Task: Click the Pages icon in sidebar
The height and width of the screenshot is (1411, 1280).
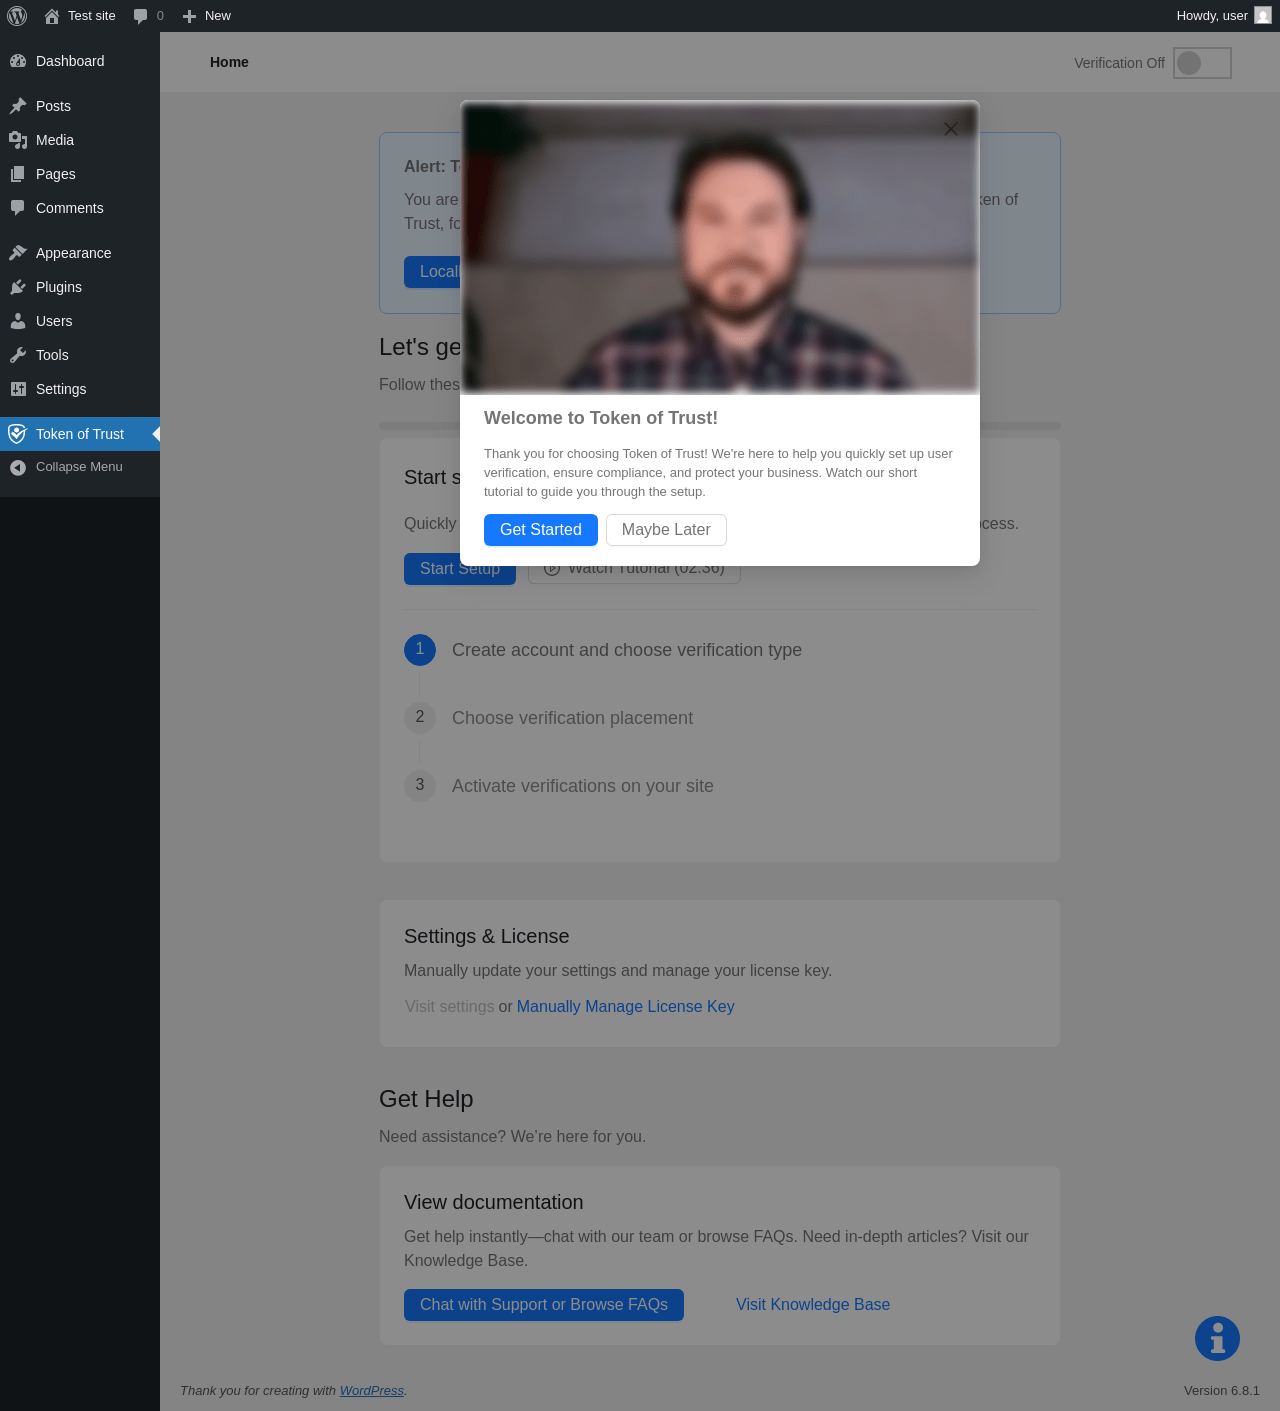Action: (18, 174)
